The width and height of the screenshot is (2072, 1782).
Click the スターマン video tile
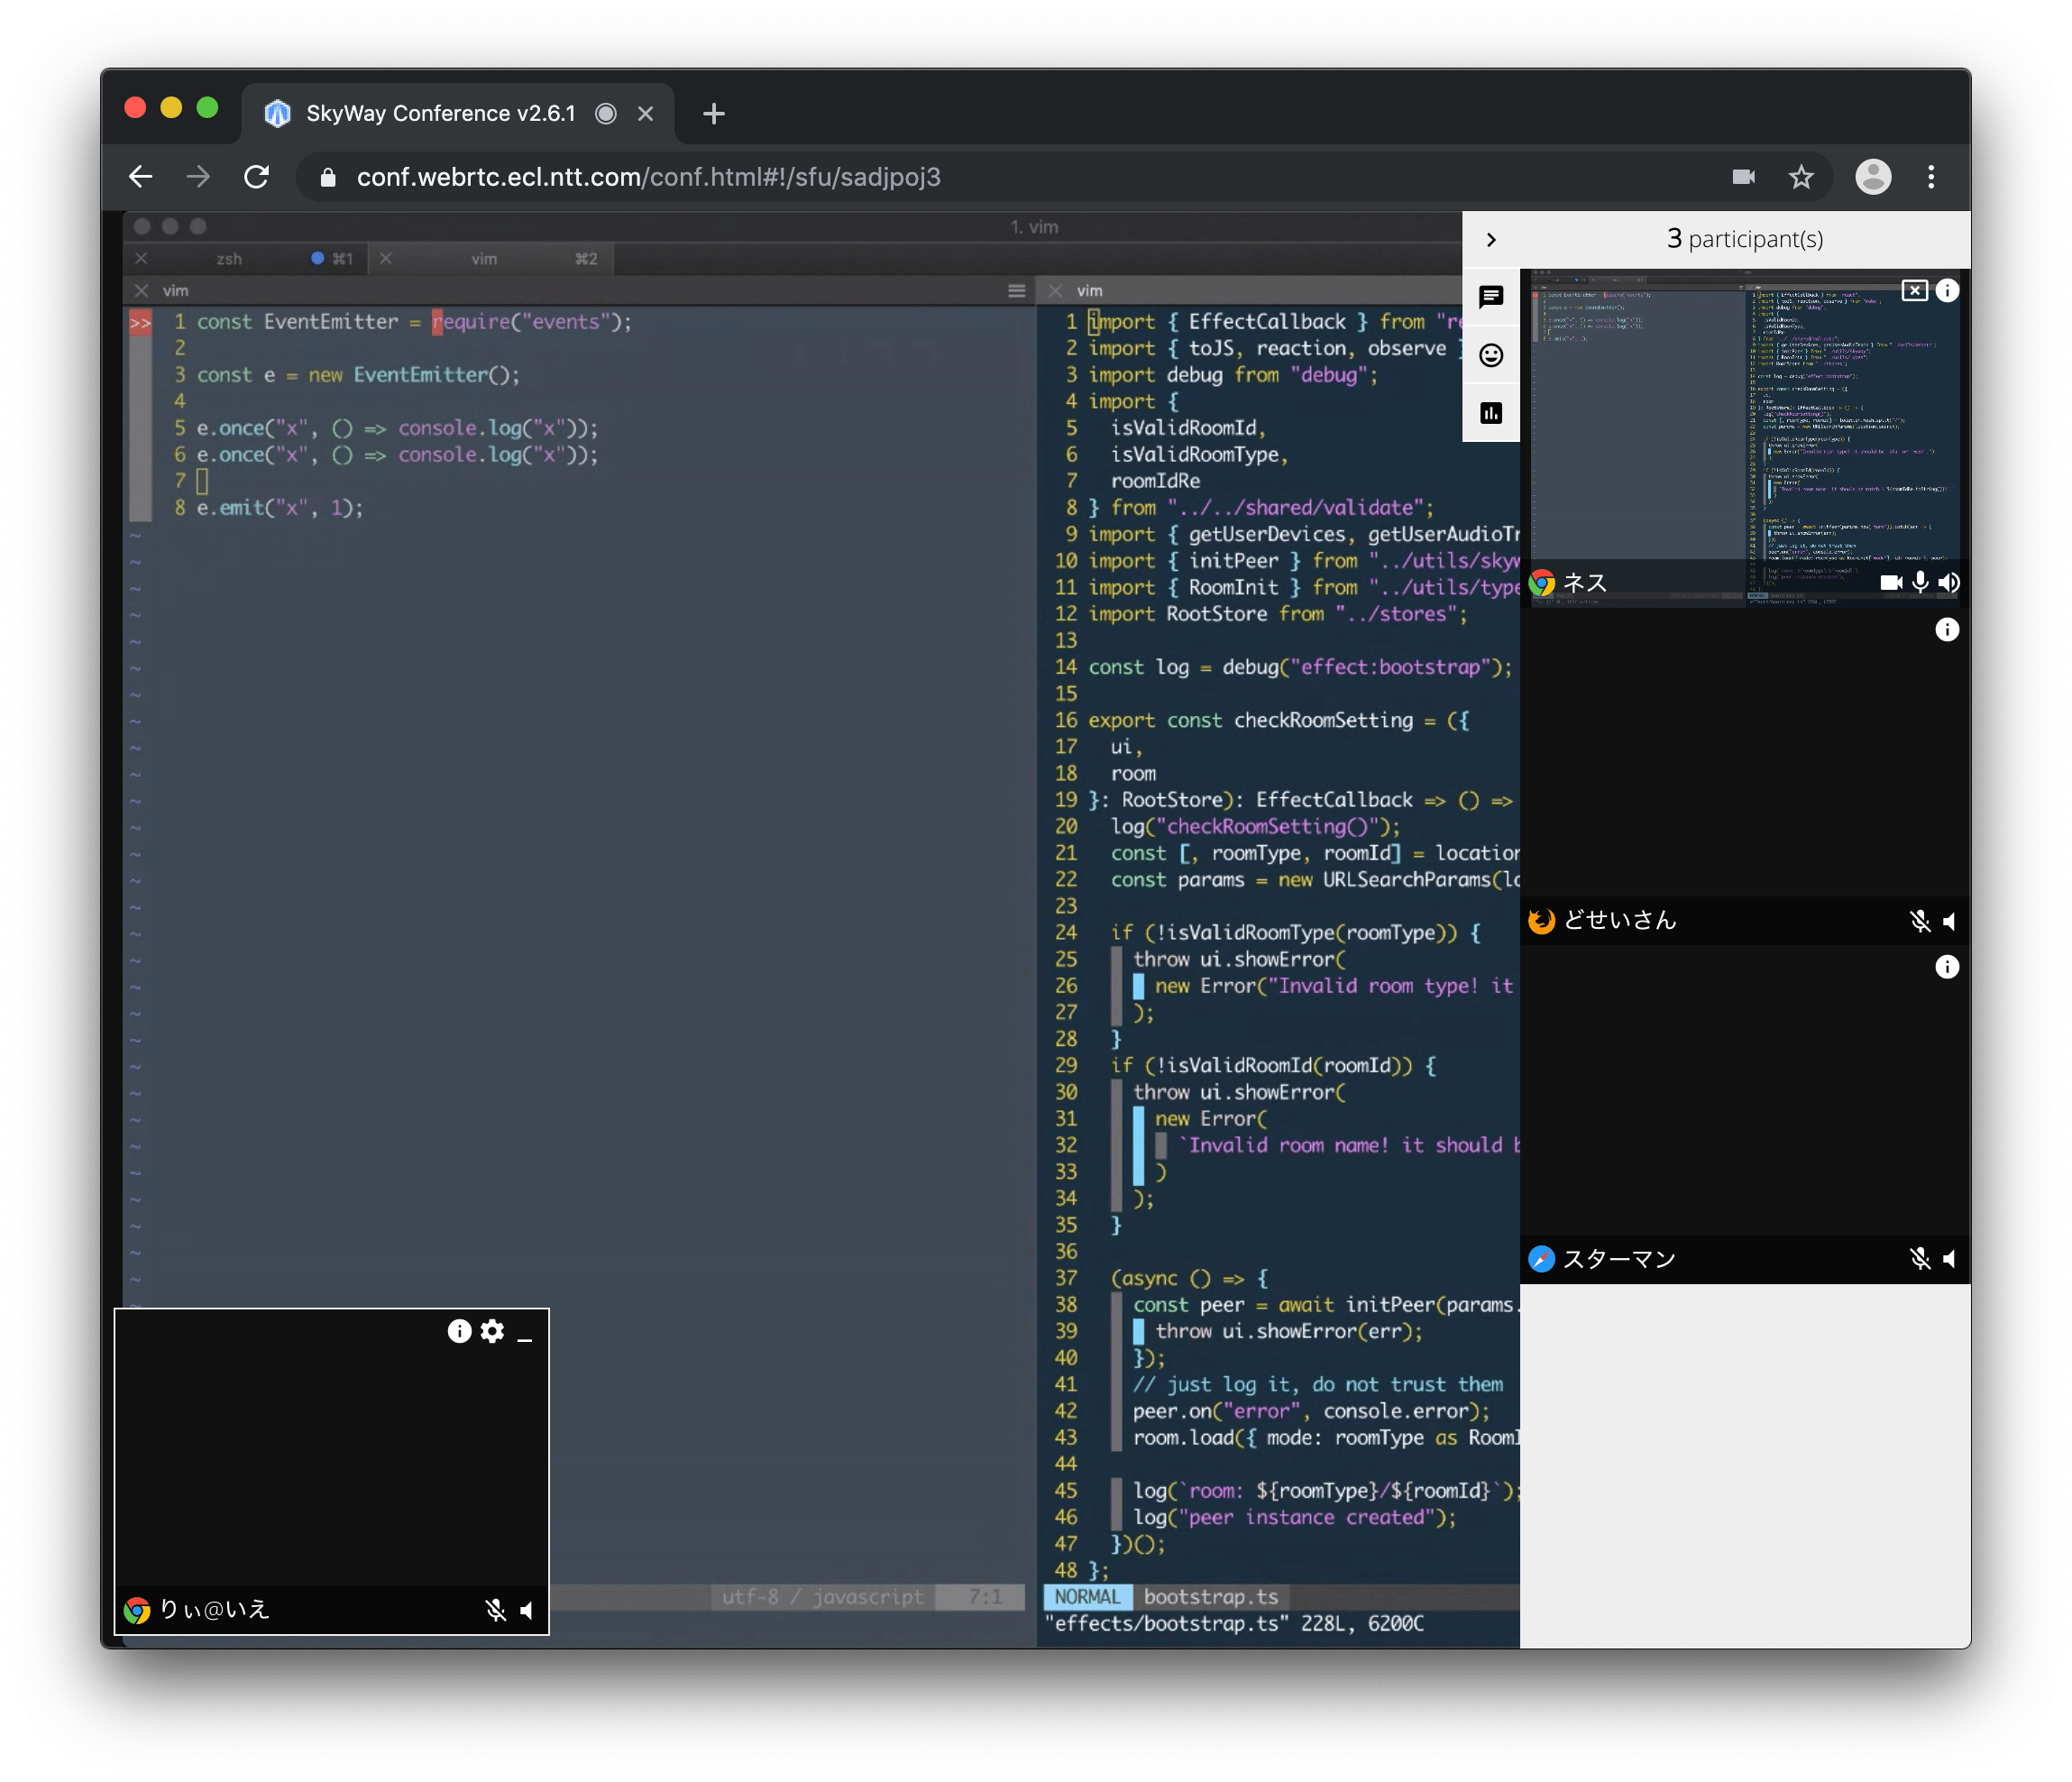pos(1745,1115)
